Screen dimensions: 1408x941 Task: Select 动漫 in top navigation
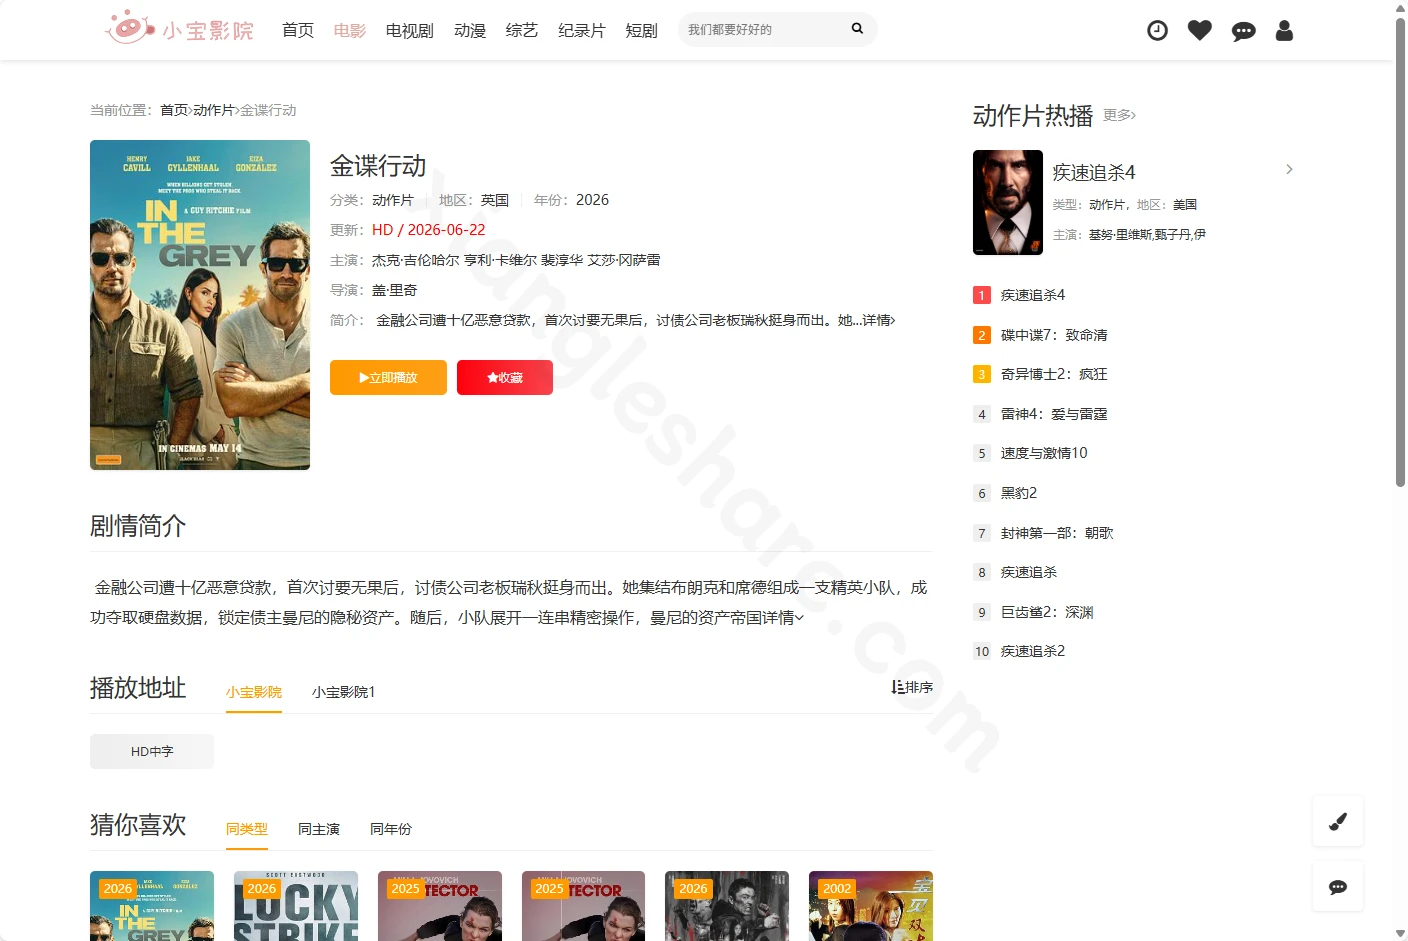pos(470,30)
